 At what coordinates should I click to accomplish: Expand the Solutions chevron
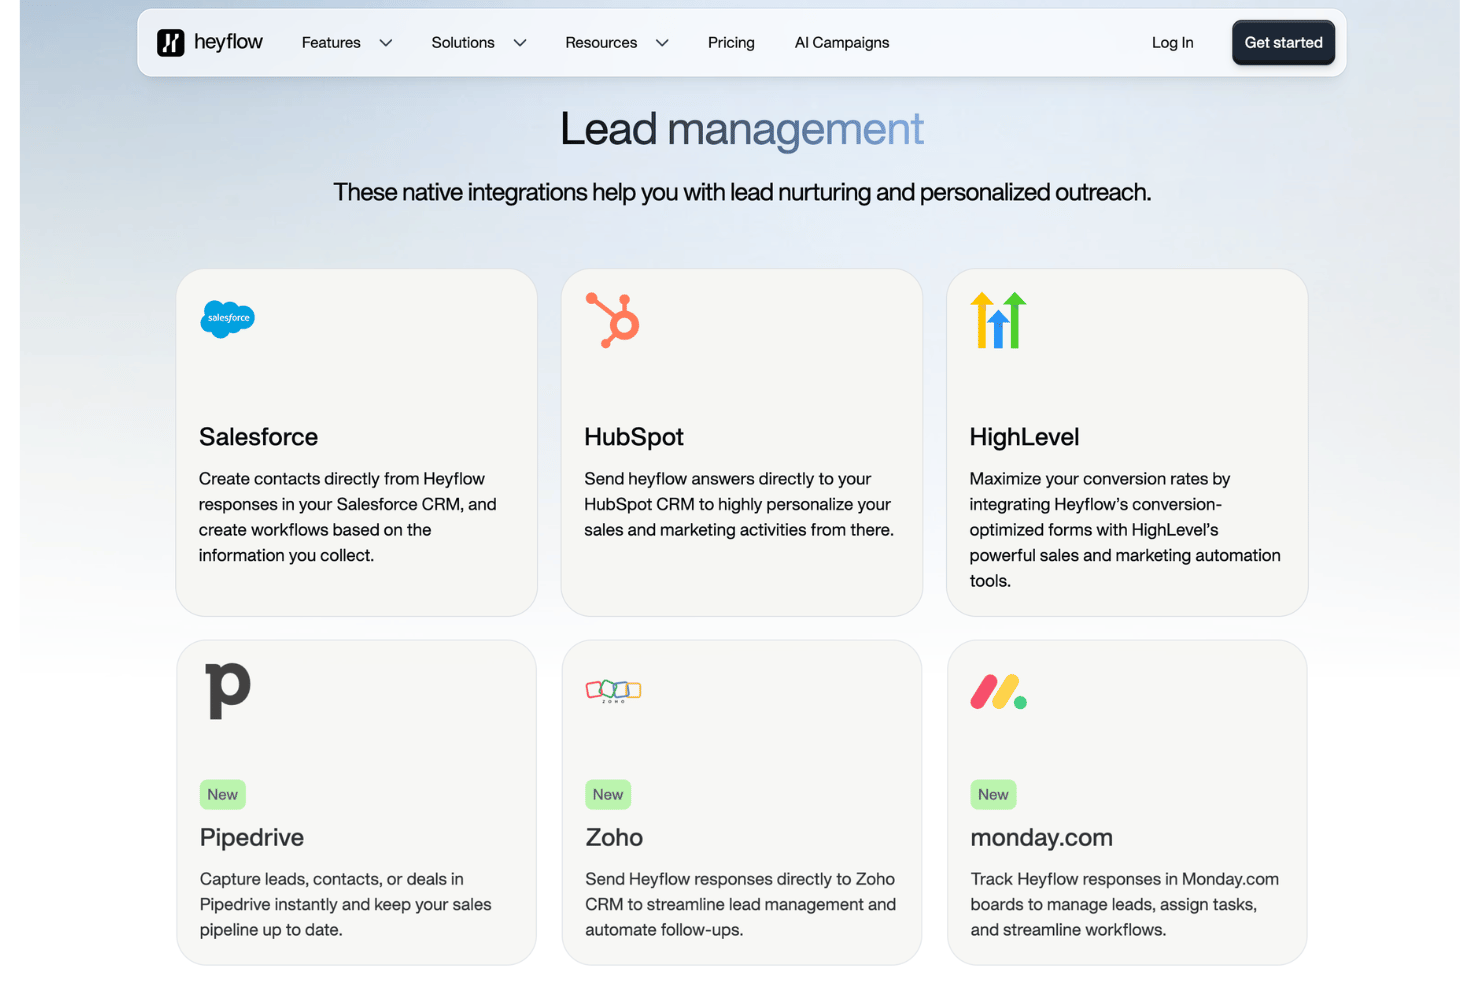520,43
